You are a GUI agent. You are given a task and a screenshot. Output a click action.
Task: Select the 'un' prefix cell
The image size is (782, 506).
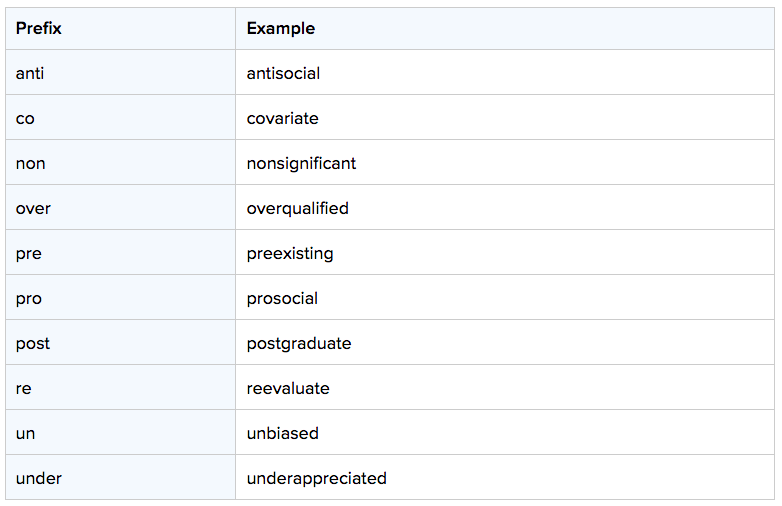pos(120,432)
